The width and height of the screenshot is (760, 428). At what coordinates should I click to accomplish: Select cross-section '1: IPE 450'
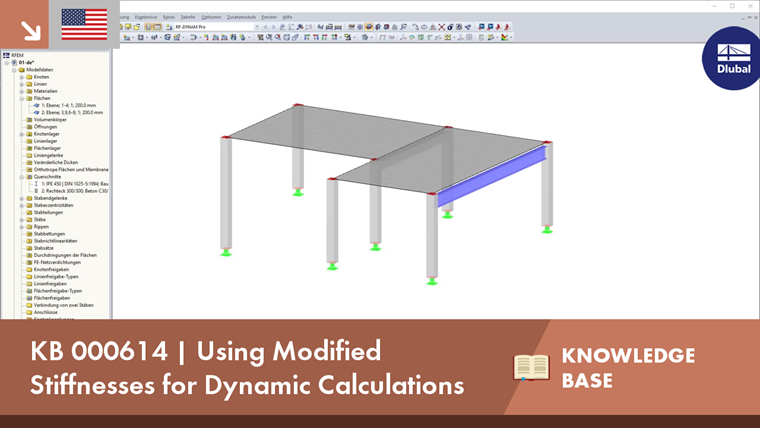(75, 184)
